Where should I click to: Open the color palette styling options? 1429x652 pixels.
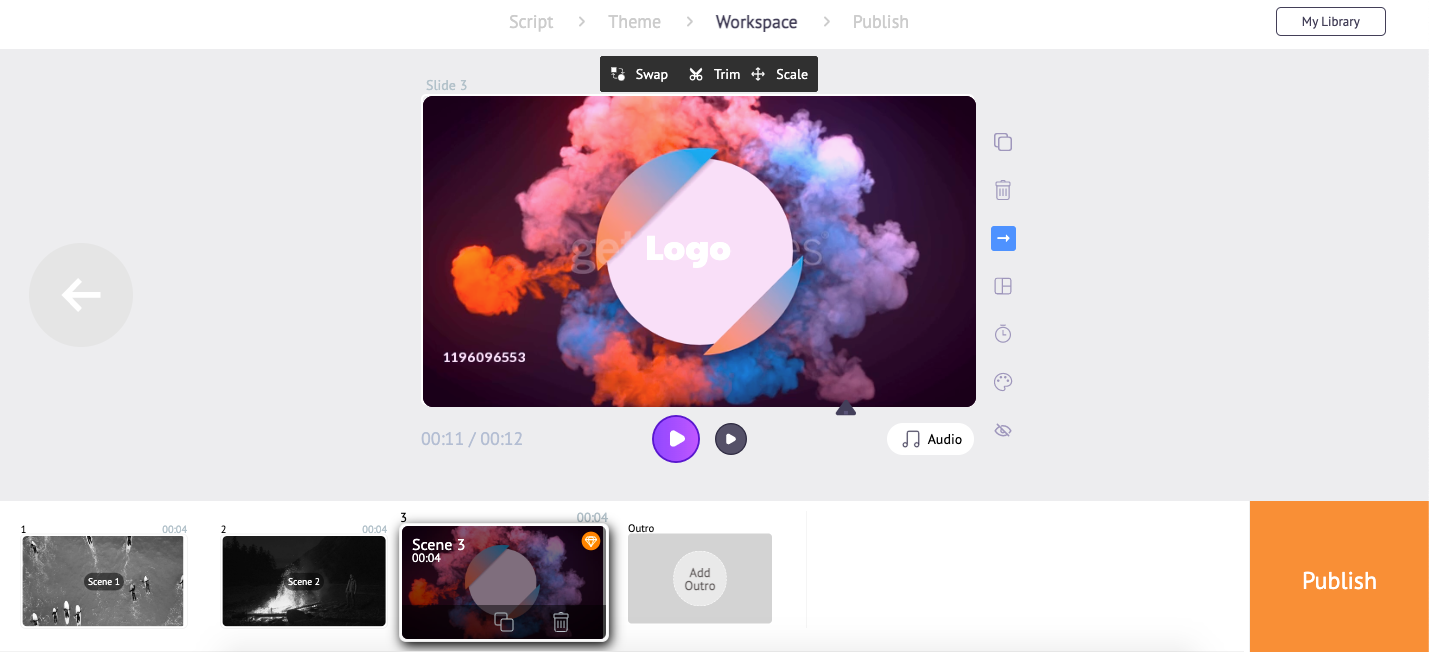(1003, 381)
